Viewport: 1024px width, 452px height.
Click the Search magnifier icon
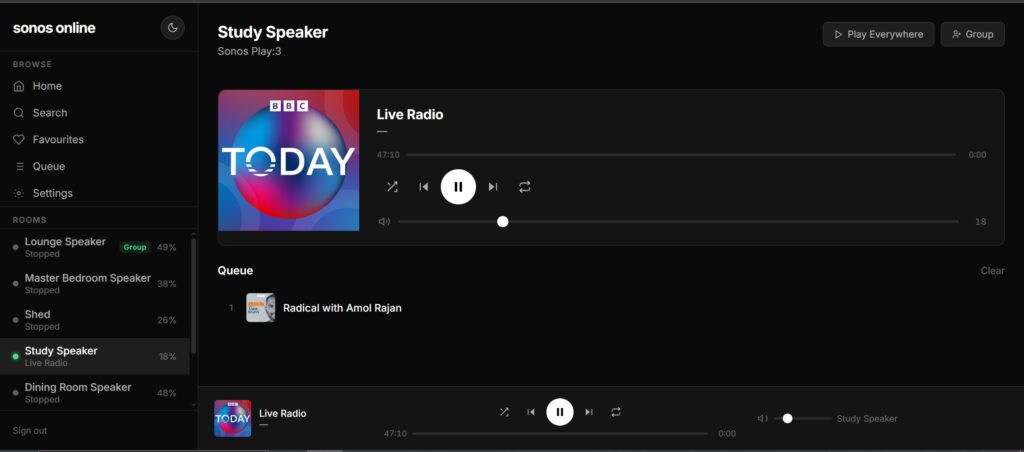[19, 113]
